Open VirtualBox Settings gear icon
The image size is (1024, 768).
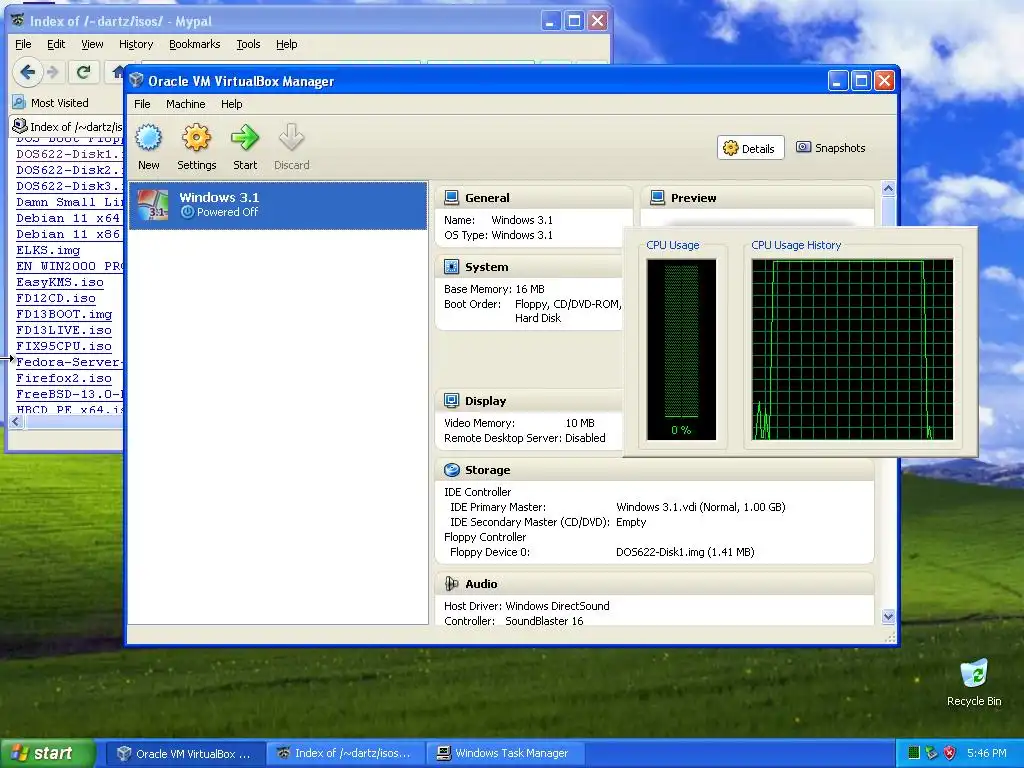click(x=196, y=138)
